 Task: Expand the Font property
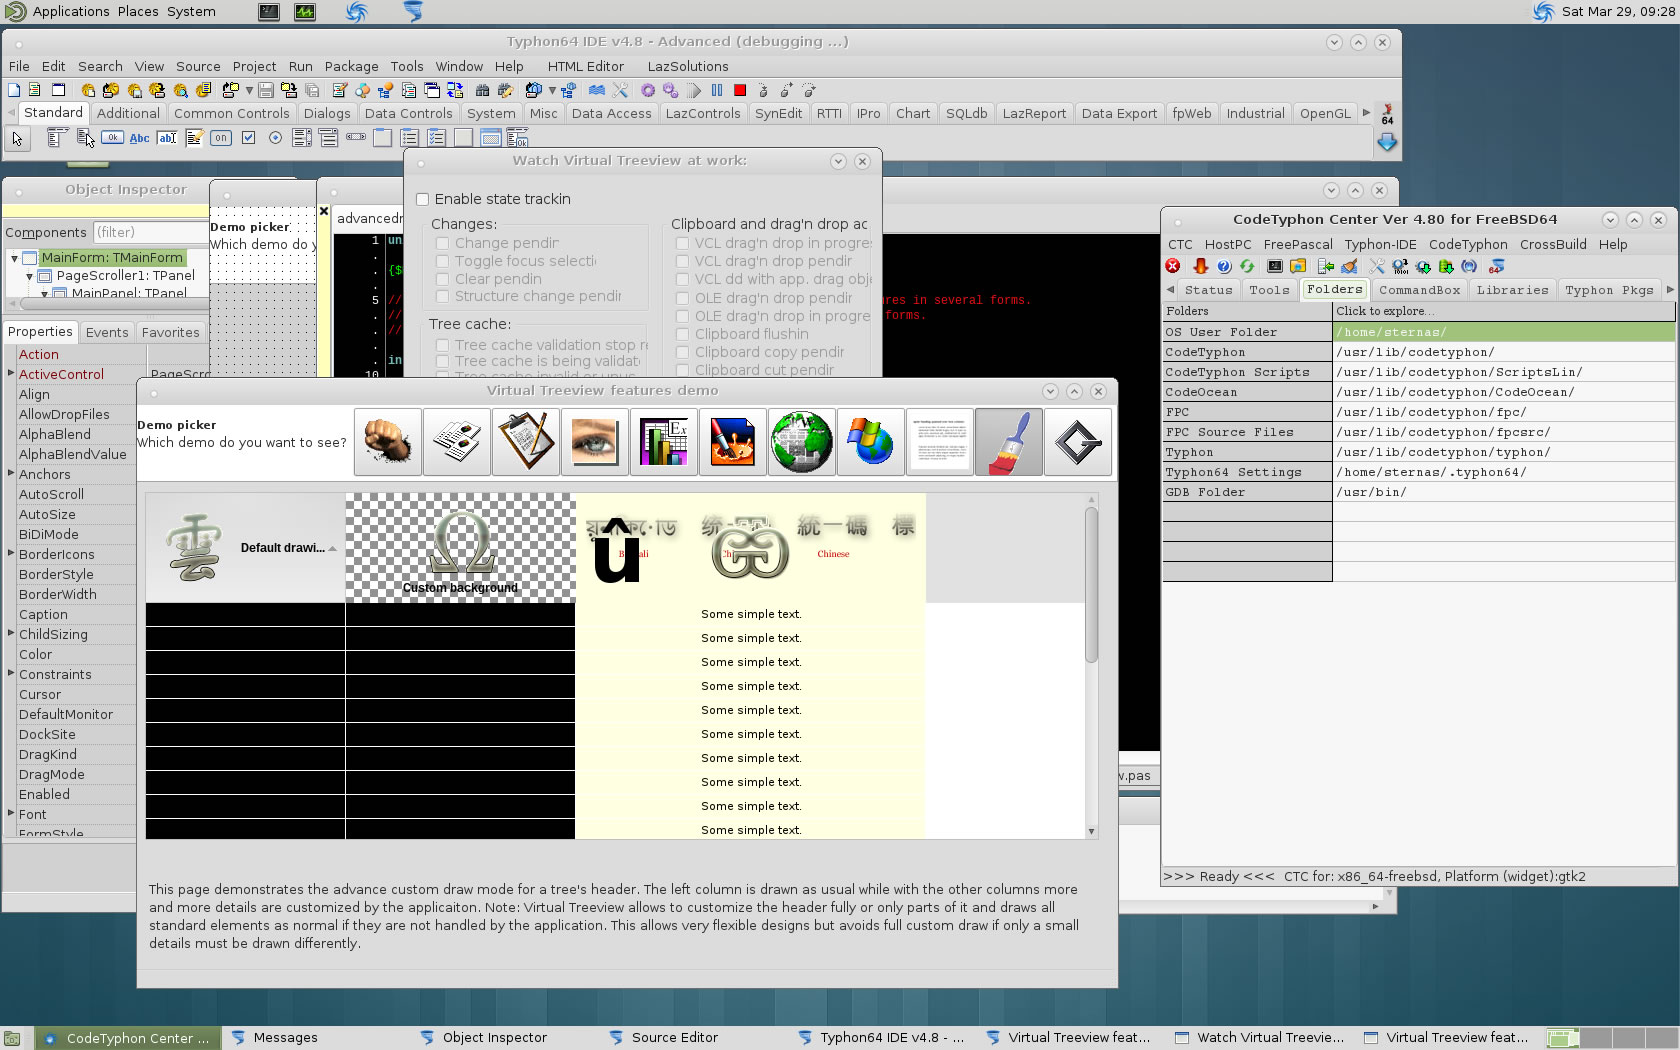click(11, 813)
